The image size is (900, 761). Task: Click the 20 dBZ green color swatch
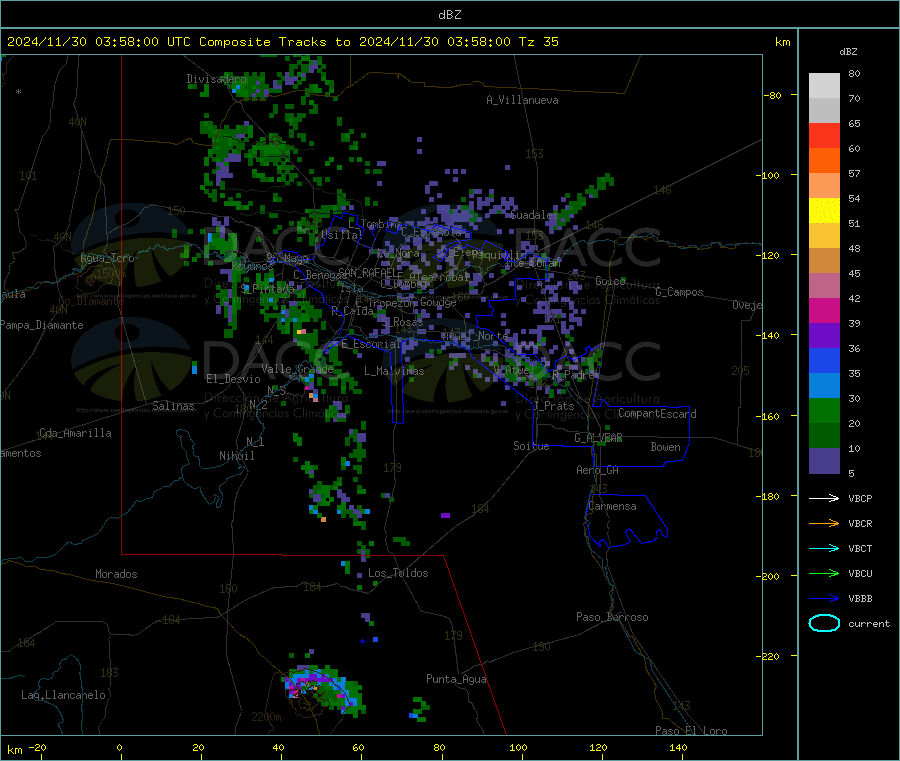pos(824,410)
